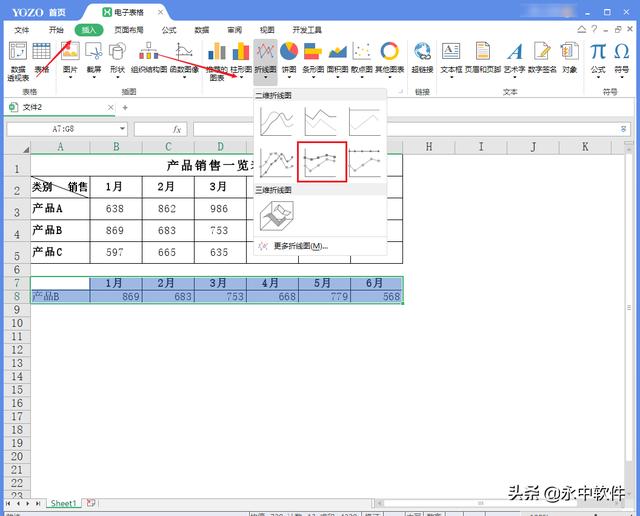This screenshot has height=516, width=640.
Task: Insert a text box (文本框)
Action: click(x=452, y=57)
